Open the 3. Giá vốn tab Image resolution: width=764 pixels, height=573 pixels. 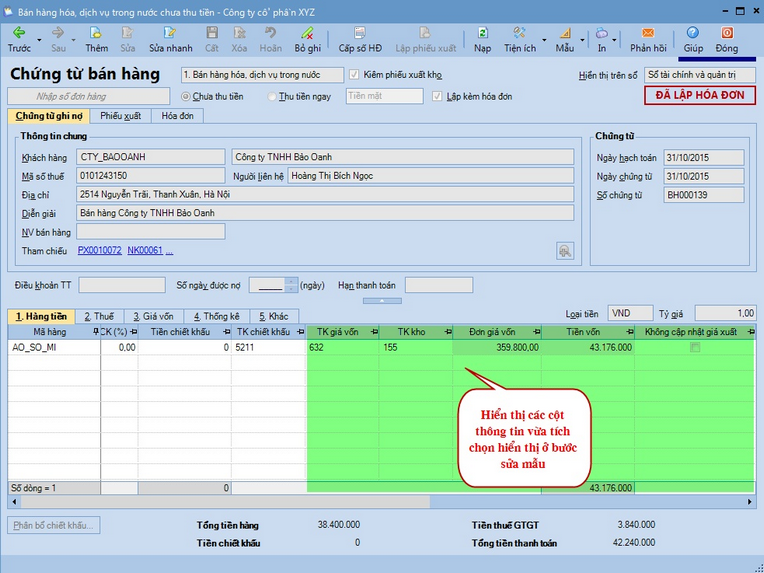pos(153,316)
